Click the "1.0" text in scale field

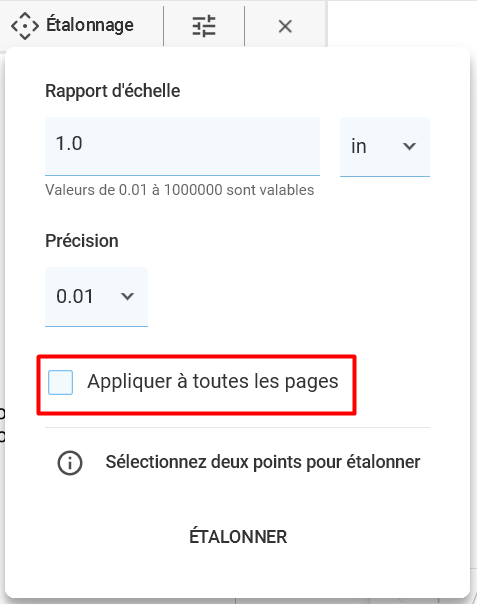(69, 143)
